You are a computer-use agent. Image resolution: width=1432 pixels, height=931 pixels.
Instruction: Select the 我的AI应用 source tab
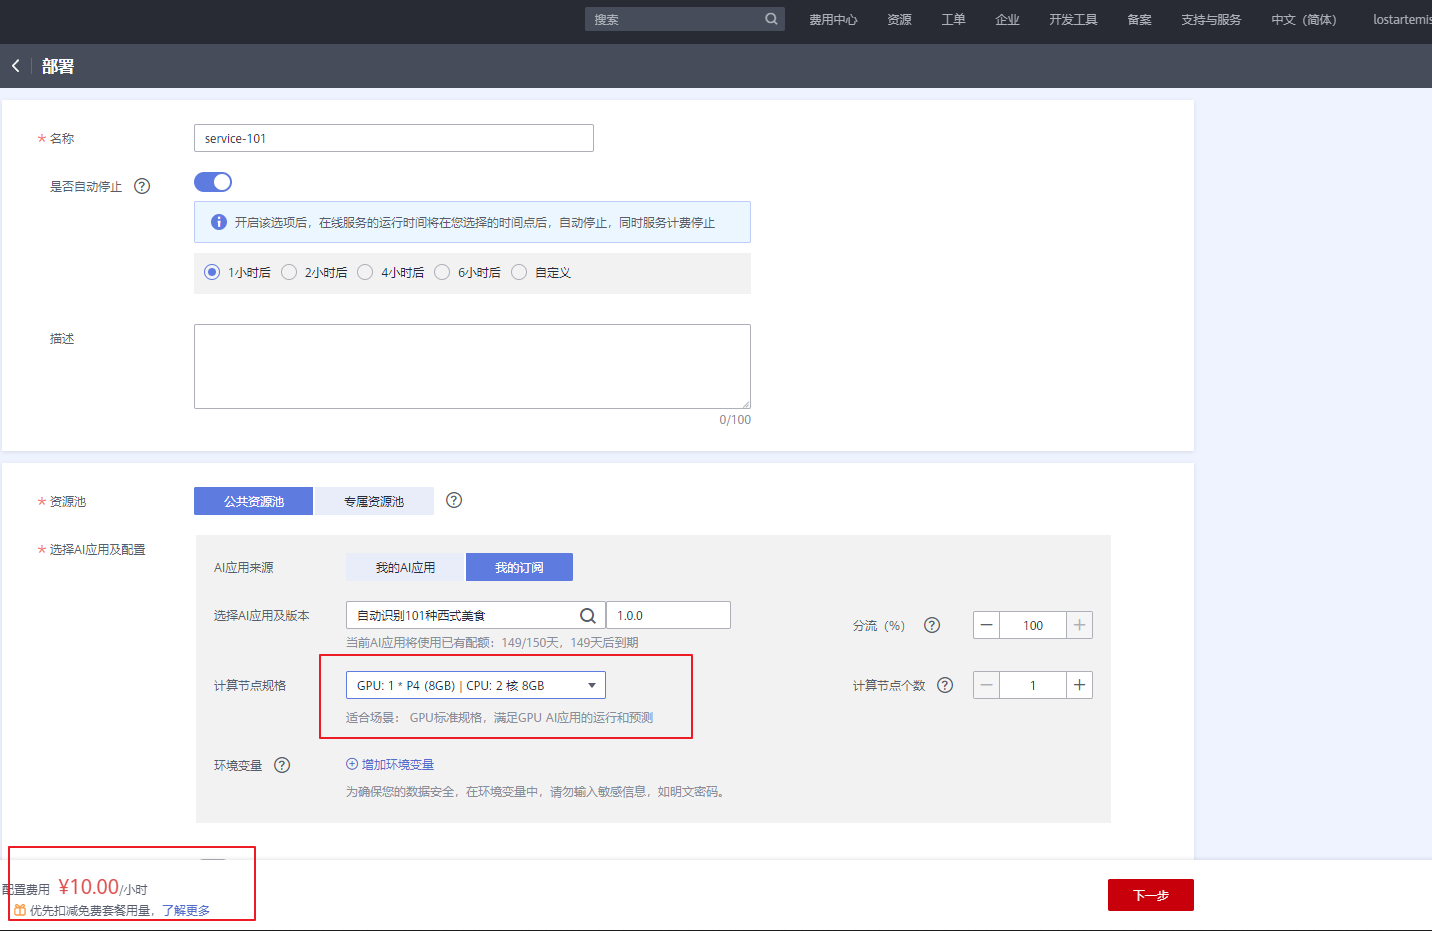[405, 567]
